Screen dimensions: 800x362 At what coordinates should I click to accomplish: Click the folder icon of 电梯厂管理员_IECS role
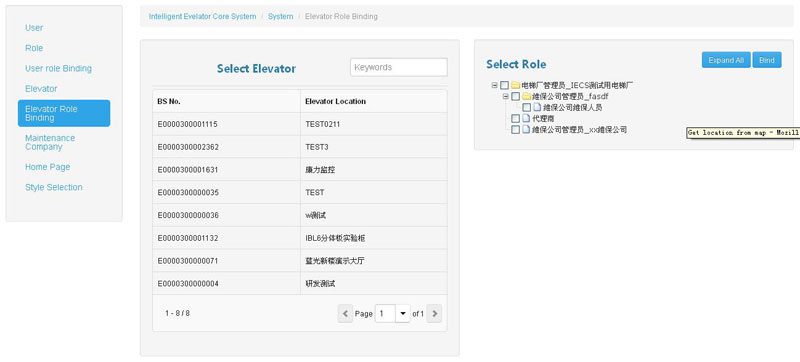click(x=515, y=85)
